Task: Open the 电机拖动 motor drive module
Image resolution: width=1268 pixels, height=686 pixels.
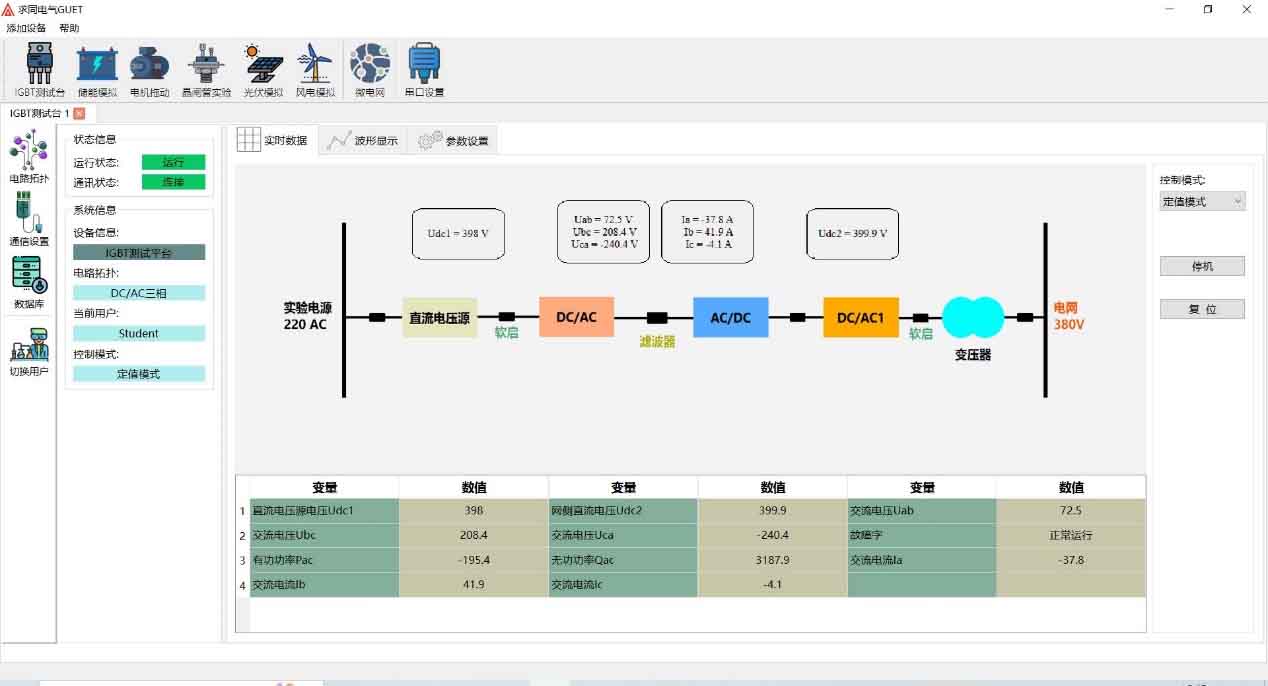Action: (x=150, y=70)
